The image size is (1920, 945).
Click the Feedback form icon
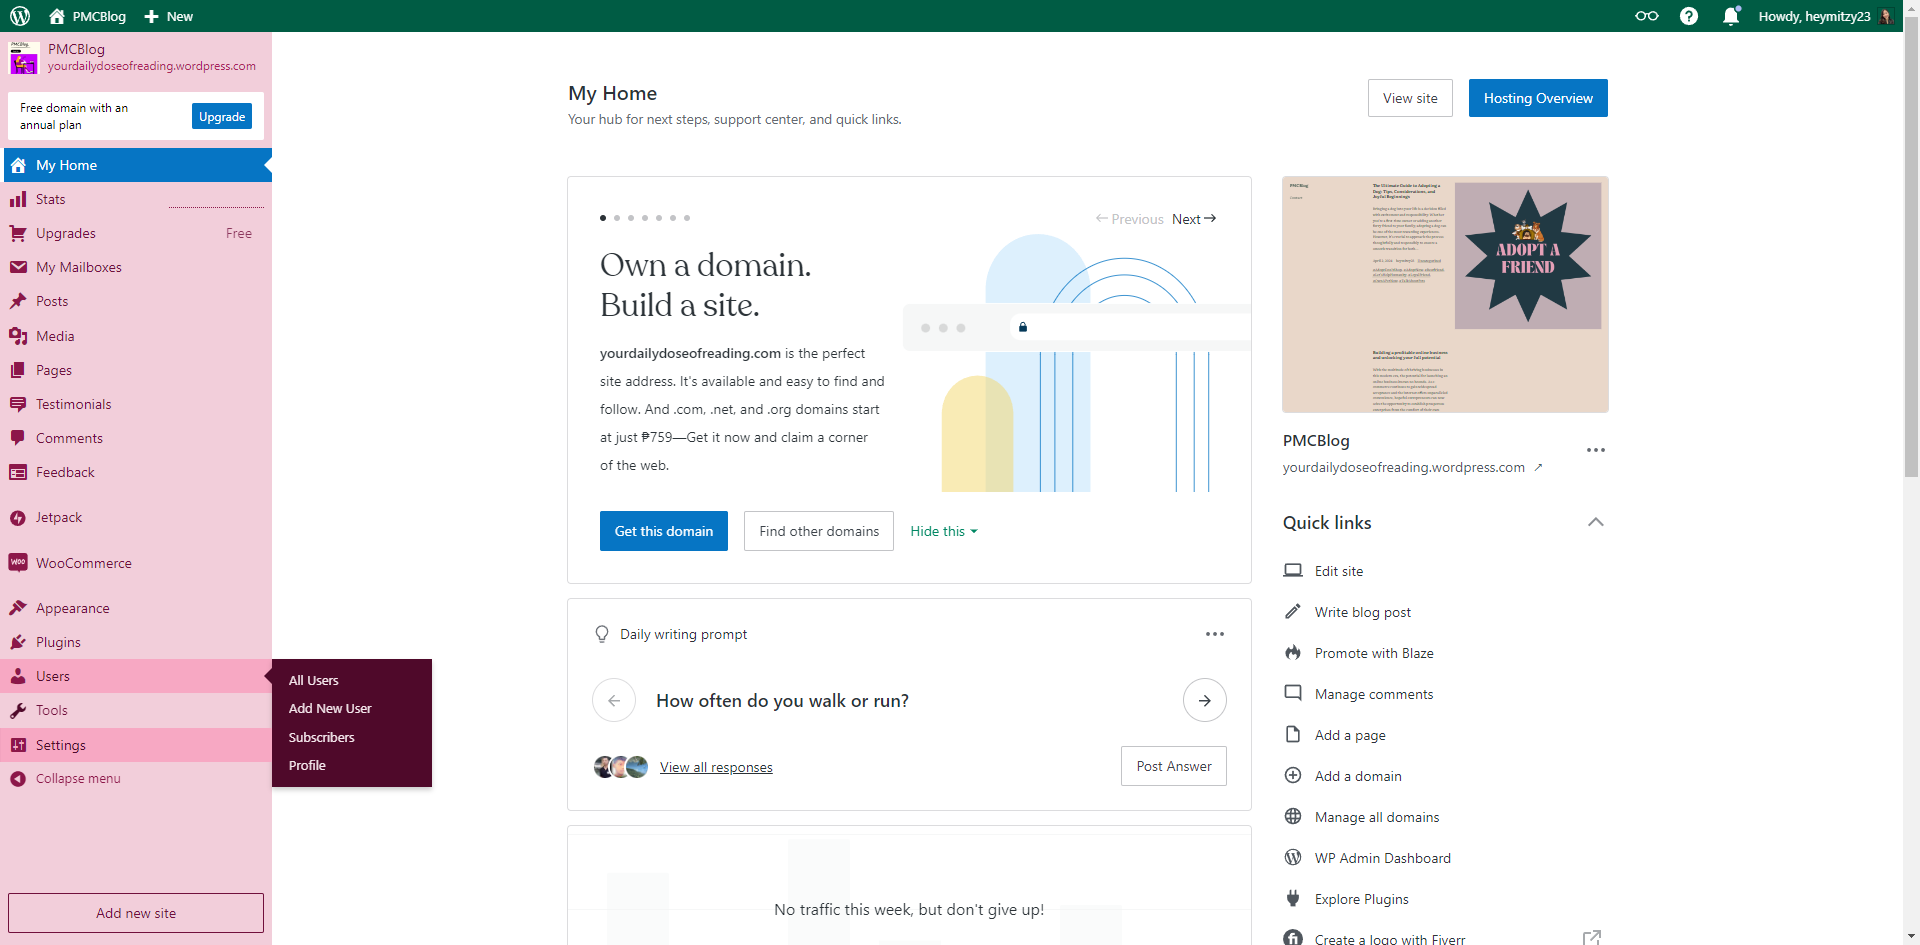point(18,472)
